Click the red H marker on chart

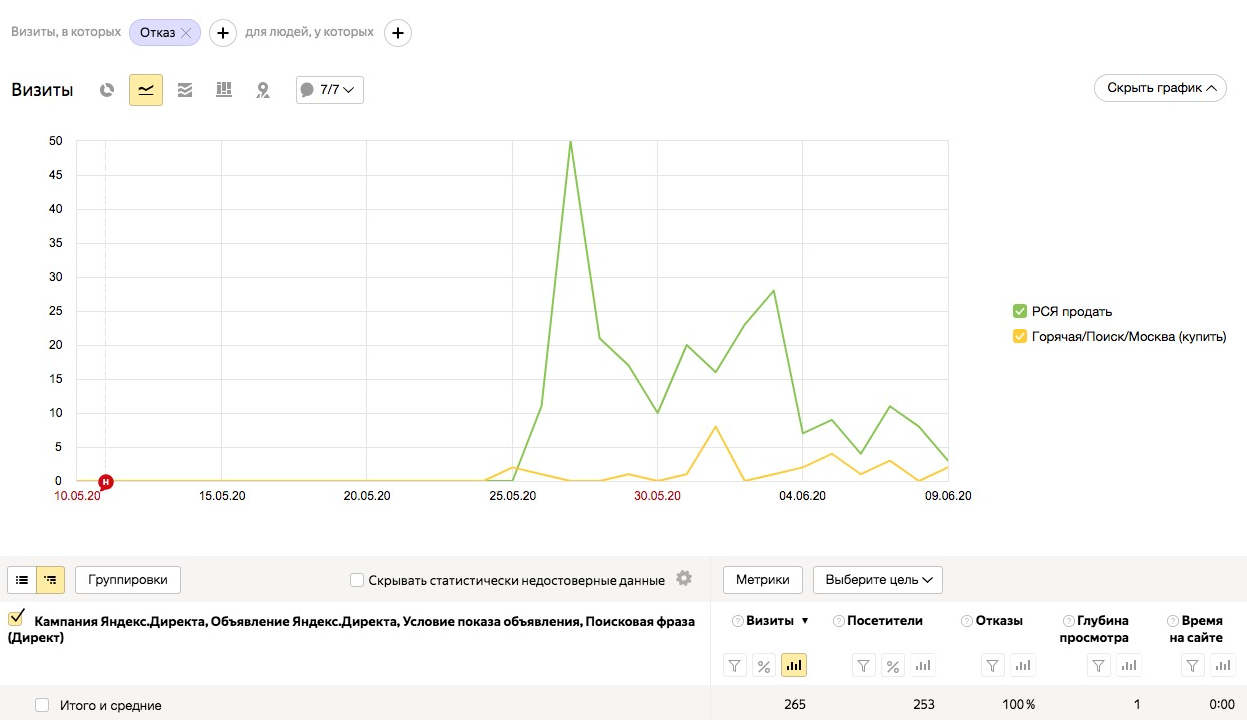106,482
